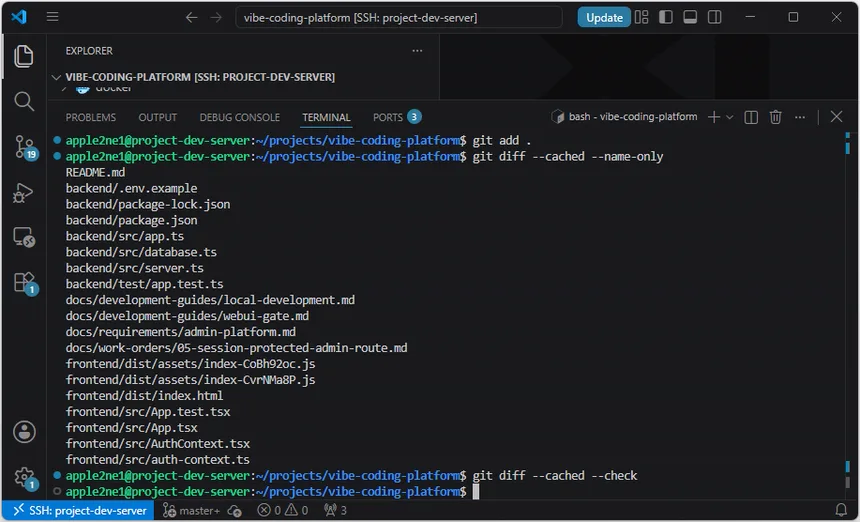Viewport: 860px width, 522px height.
Task: Click the master+ branch in status bar
Action: point(191,510)
